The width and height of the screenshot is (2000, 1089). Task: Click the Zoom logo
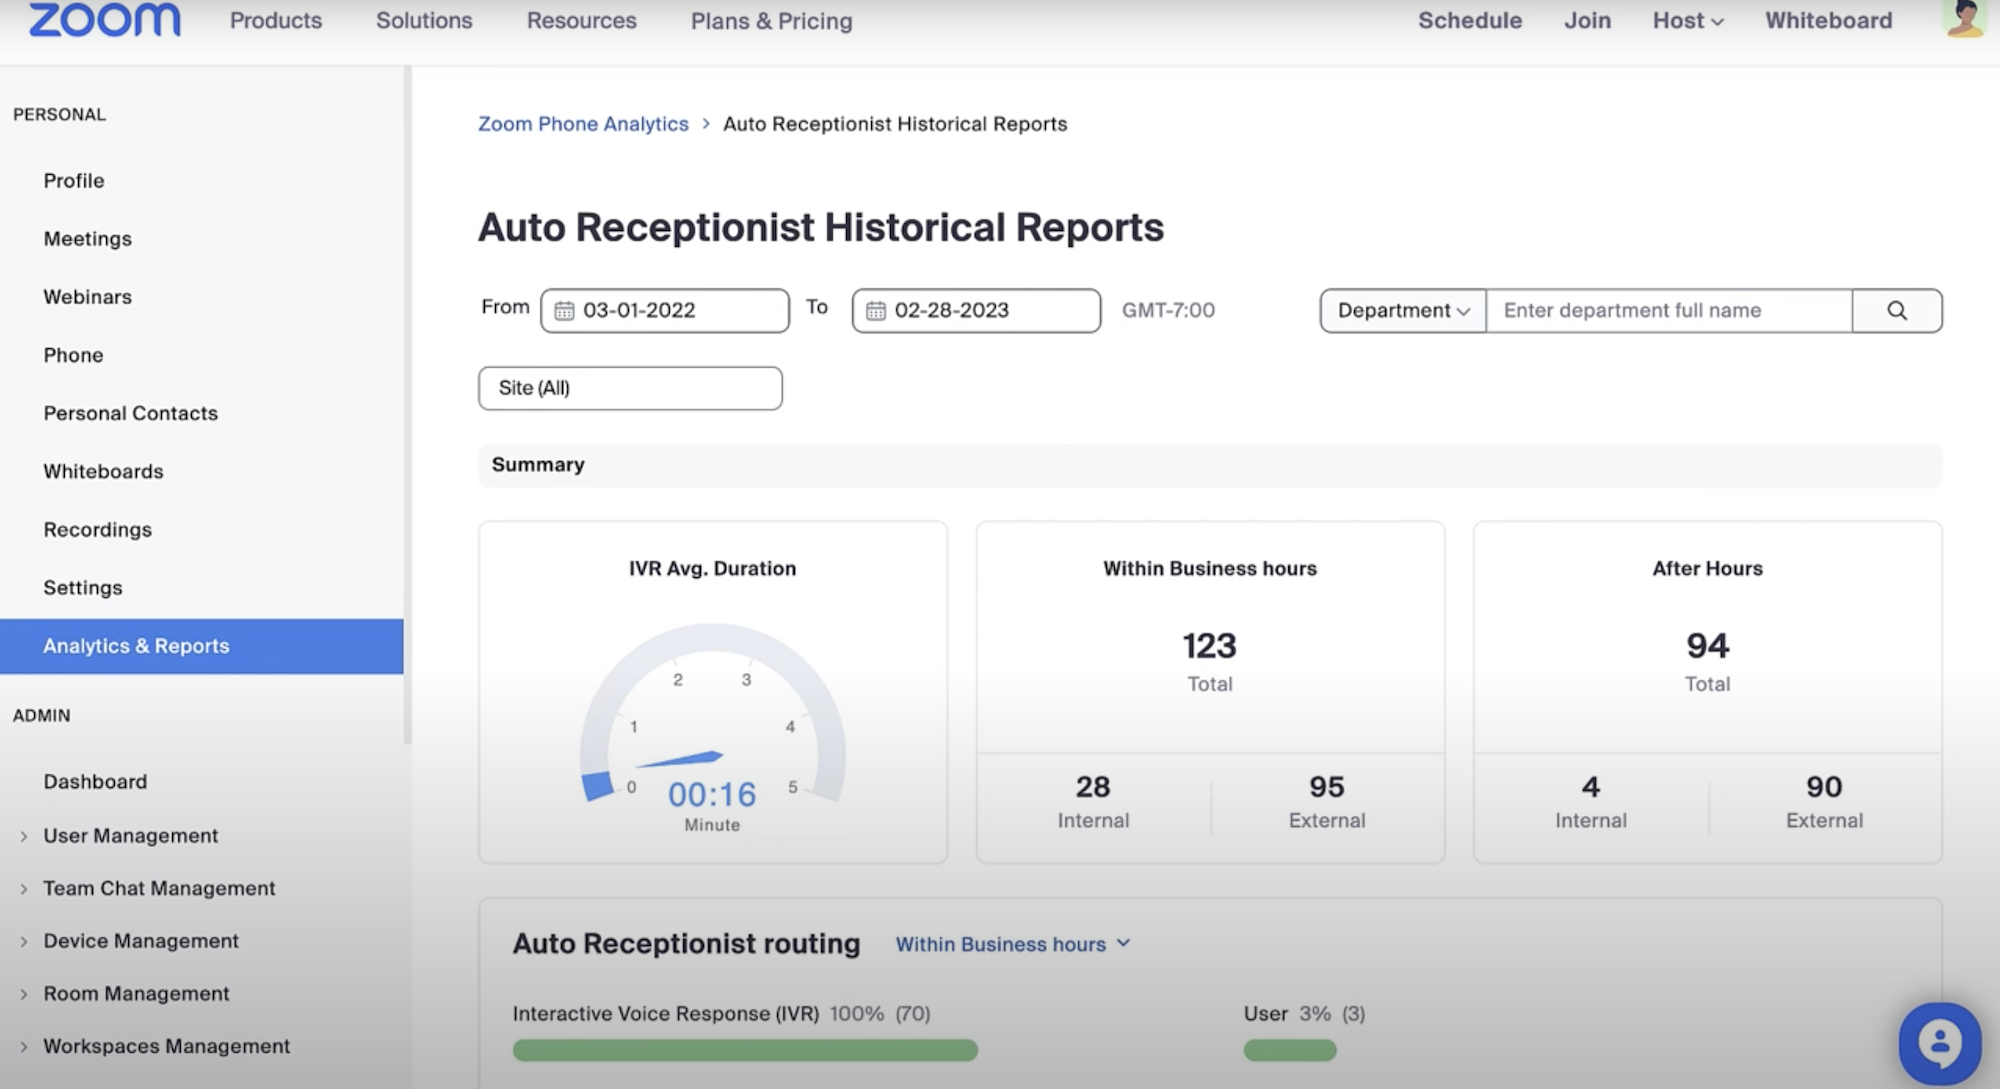(104, 18)
